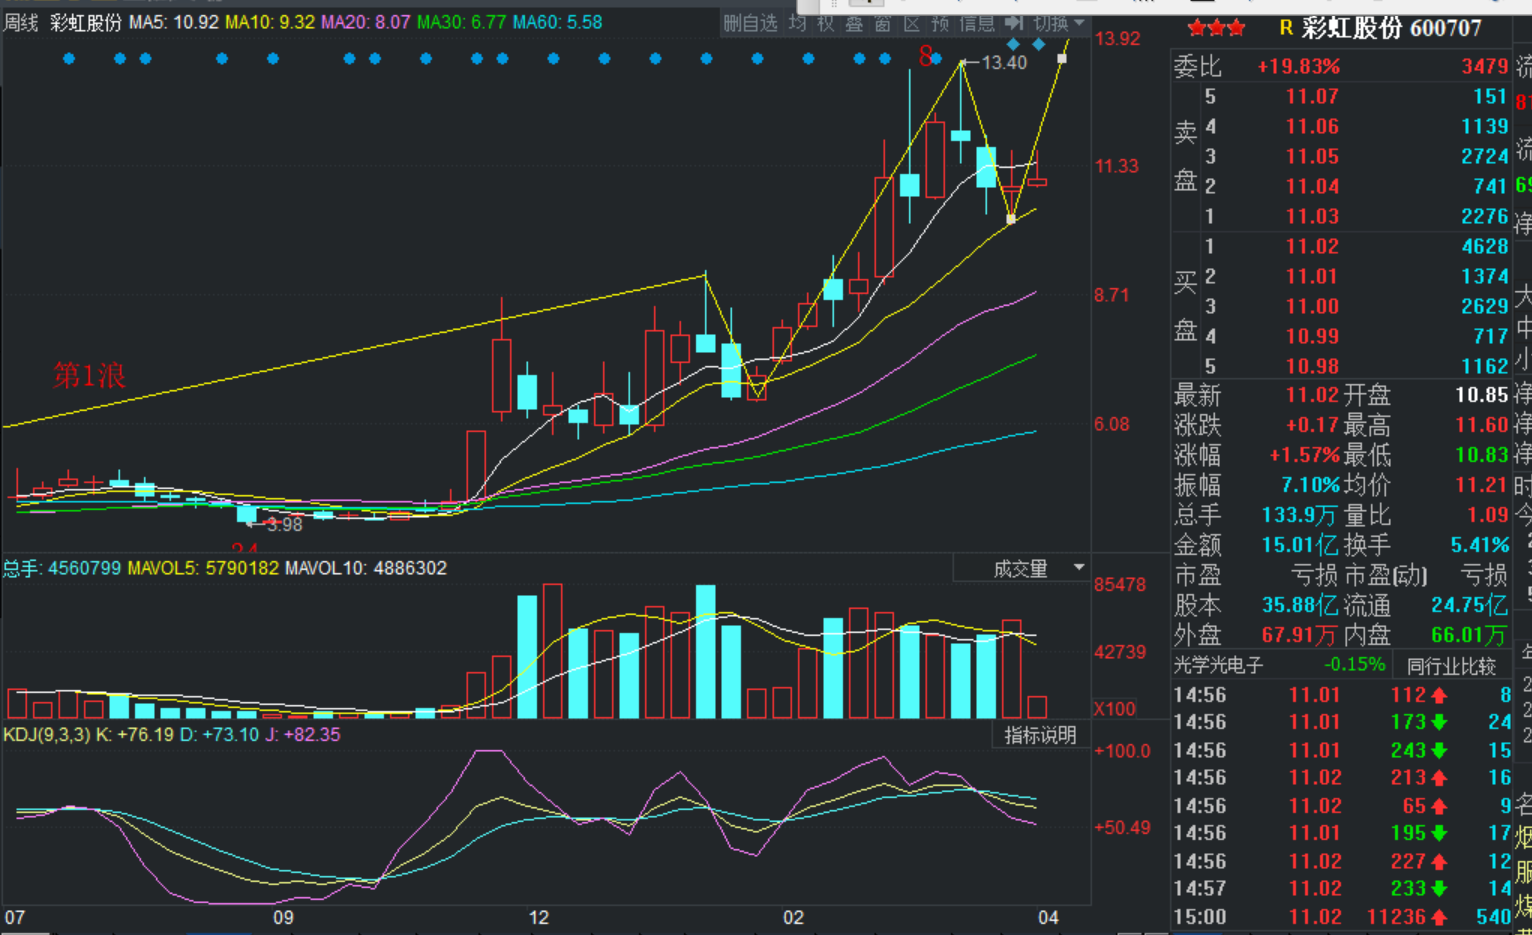Click the white square at wave line end
The image size is (1532, 935).
click(x=1062, y=58)
